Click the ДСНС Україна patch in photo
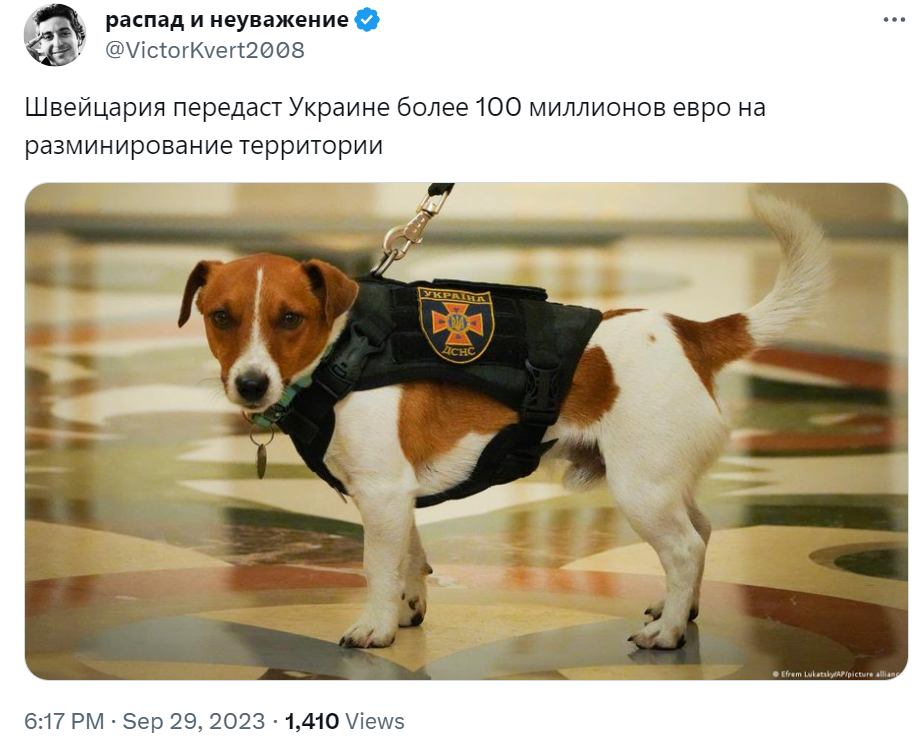Image resolution: width=924 pixels, height=749 pixels. [x=456, y=324]
